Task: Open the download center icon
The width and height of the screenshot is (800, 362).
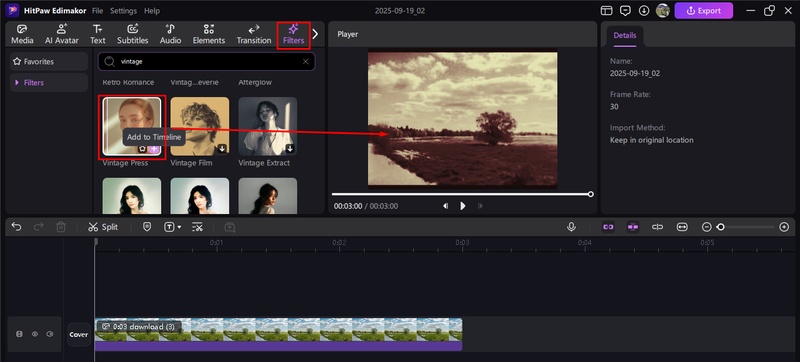Action: click(644, 11)
